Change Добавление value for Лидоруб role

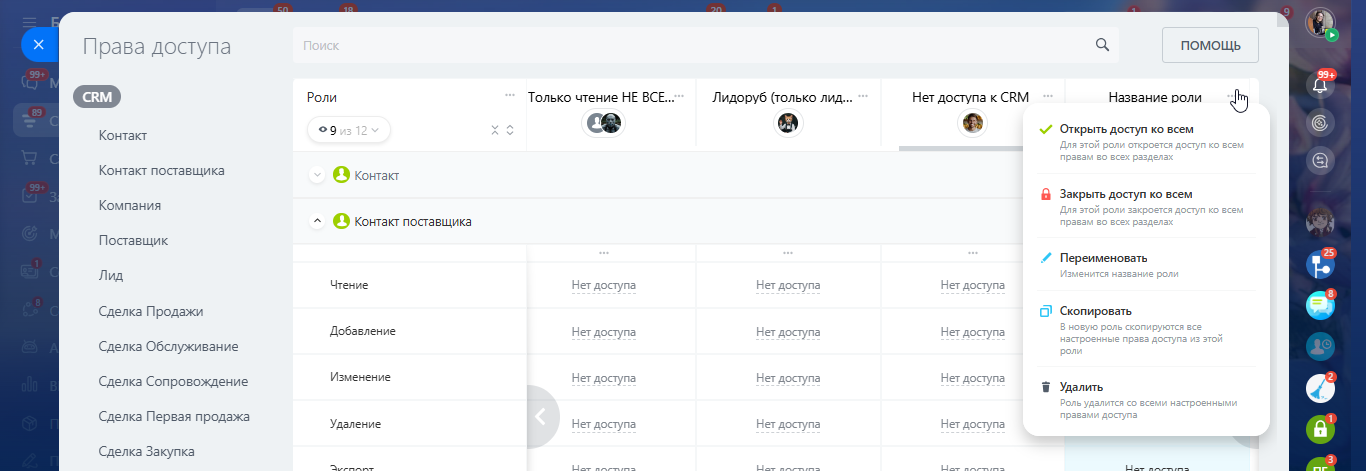[788, 331]
